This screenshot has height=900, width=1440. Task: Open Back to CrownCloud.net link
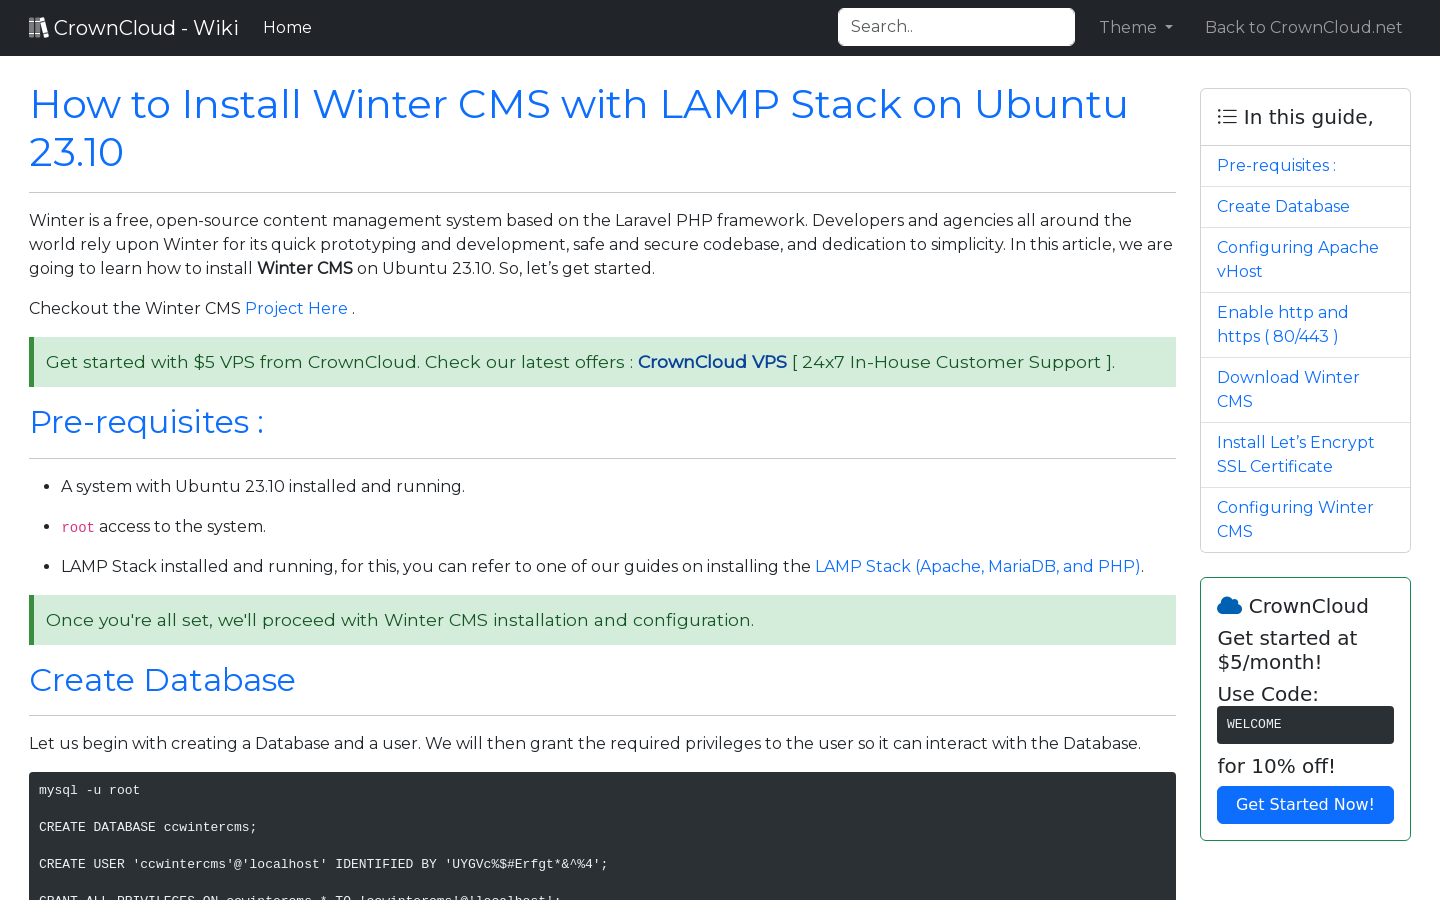coord(1303,28)
